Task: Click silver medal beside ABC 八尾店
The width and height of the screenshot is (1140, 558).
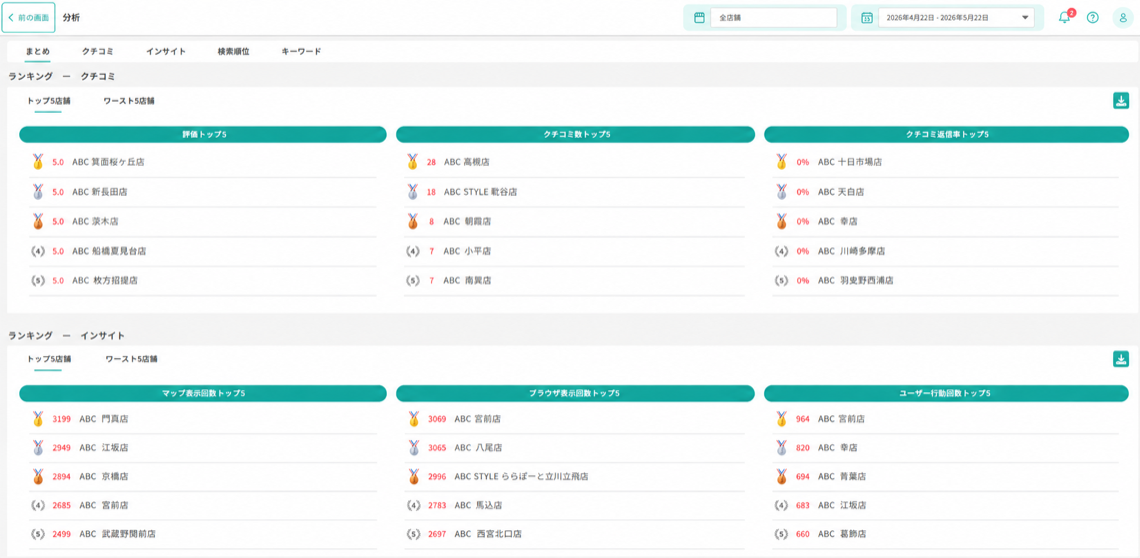Action: coord(413,447)
